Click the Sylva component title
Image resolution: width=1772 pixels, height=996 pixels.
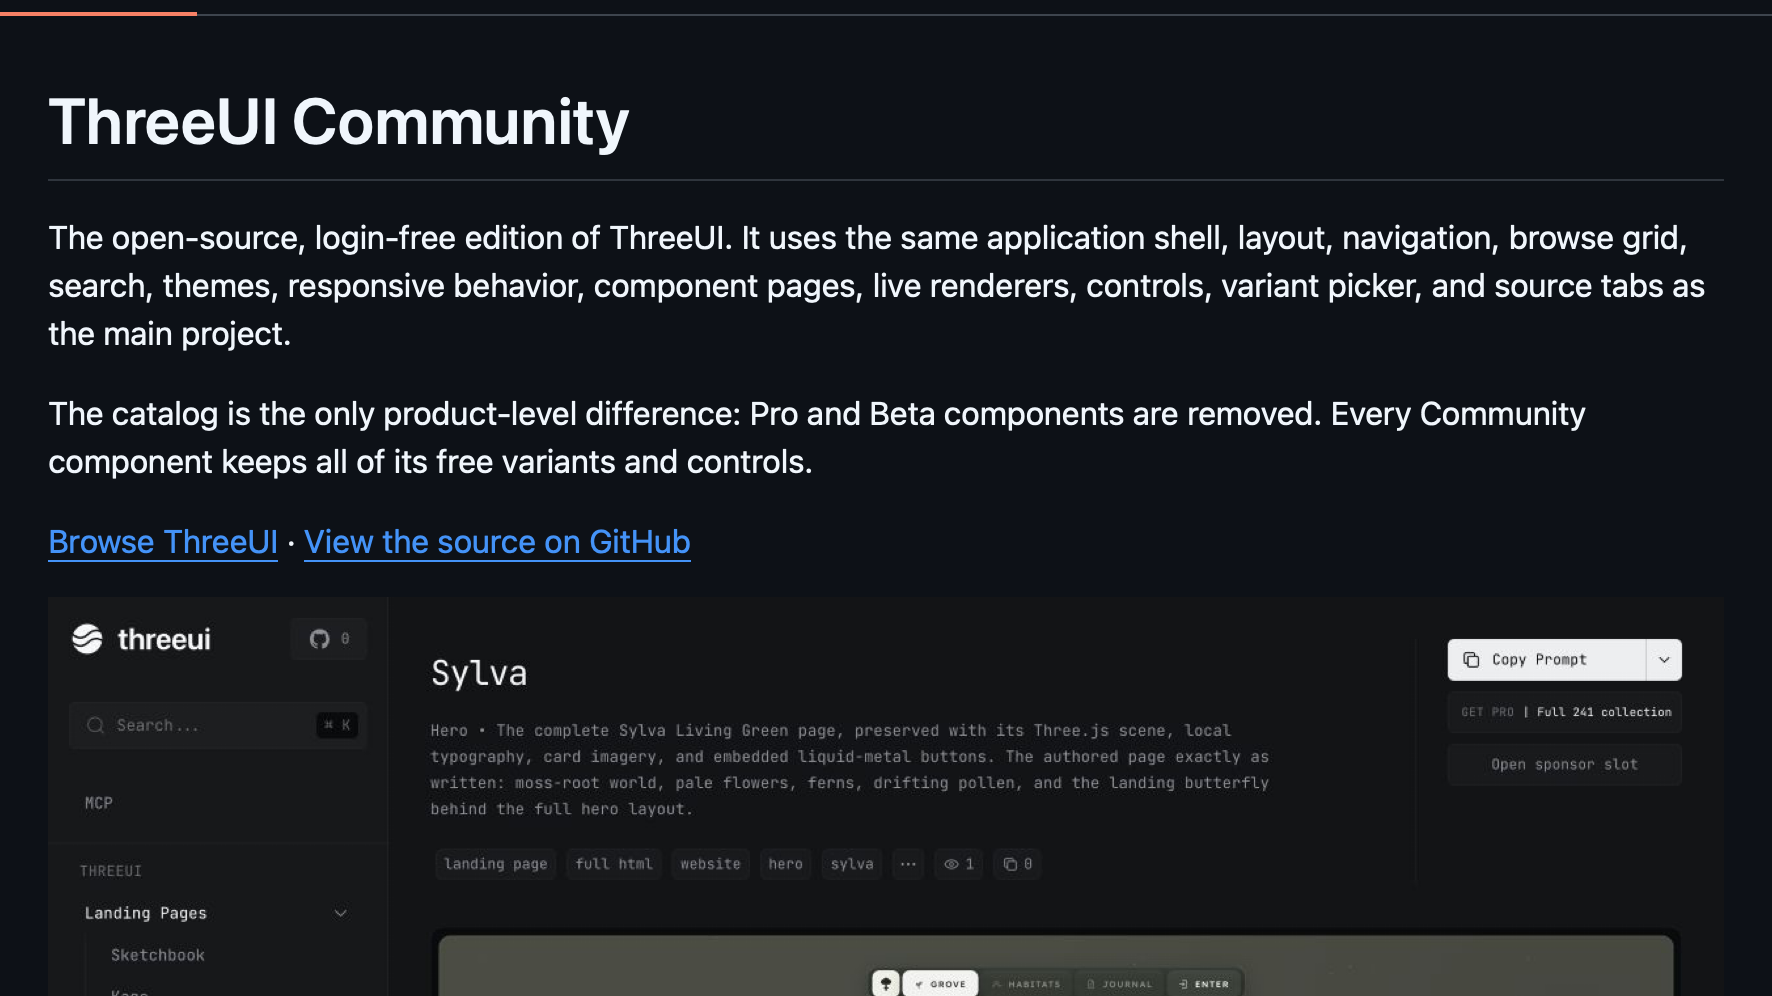click(479, 673)
